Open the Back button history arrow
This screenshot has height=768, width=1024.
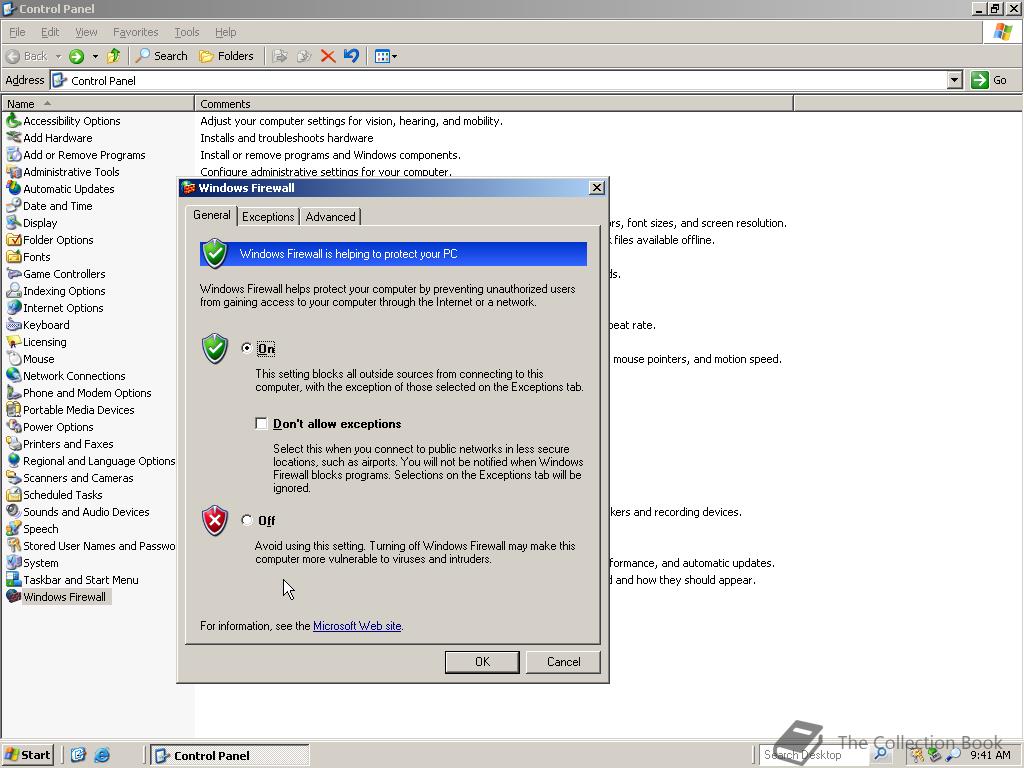pos(58,56)
